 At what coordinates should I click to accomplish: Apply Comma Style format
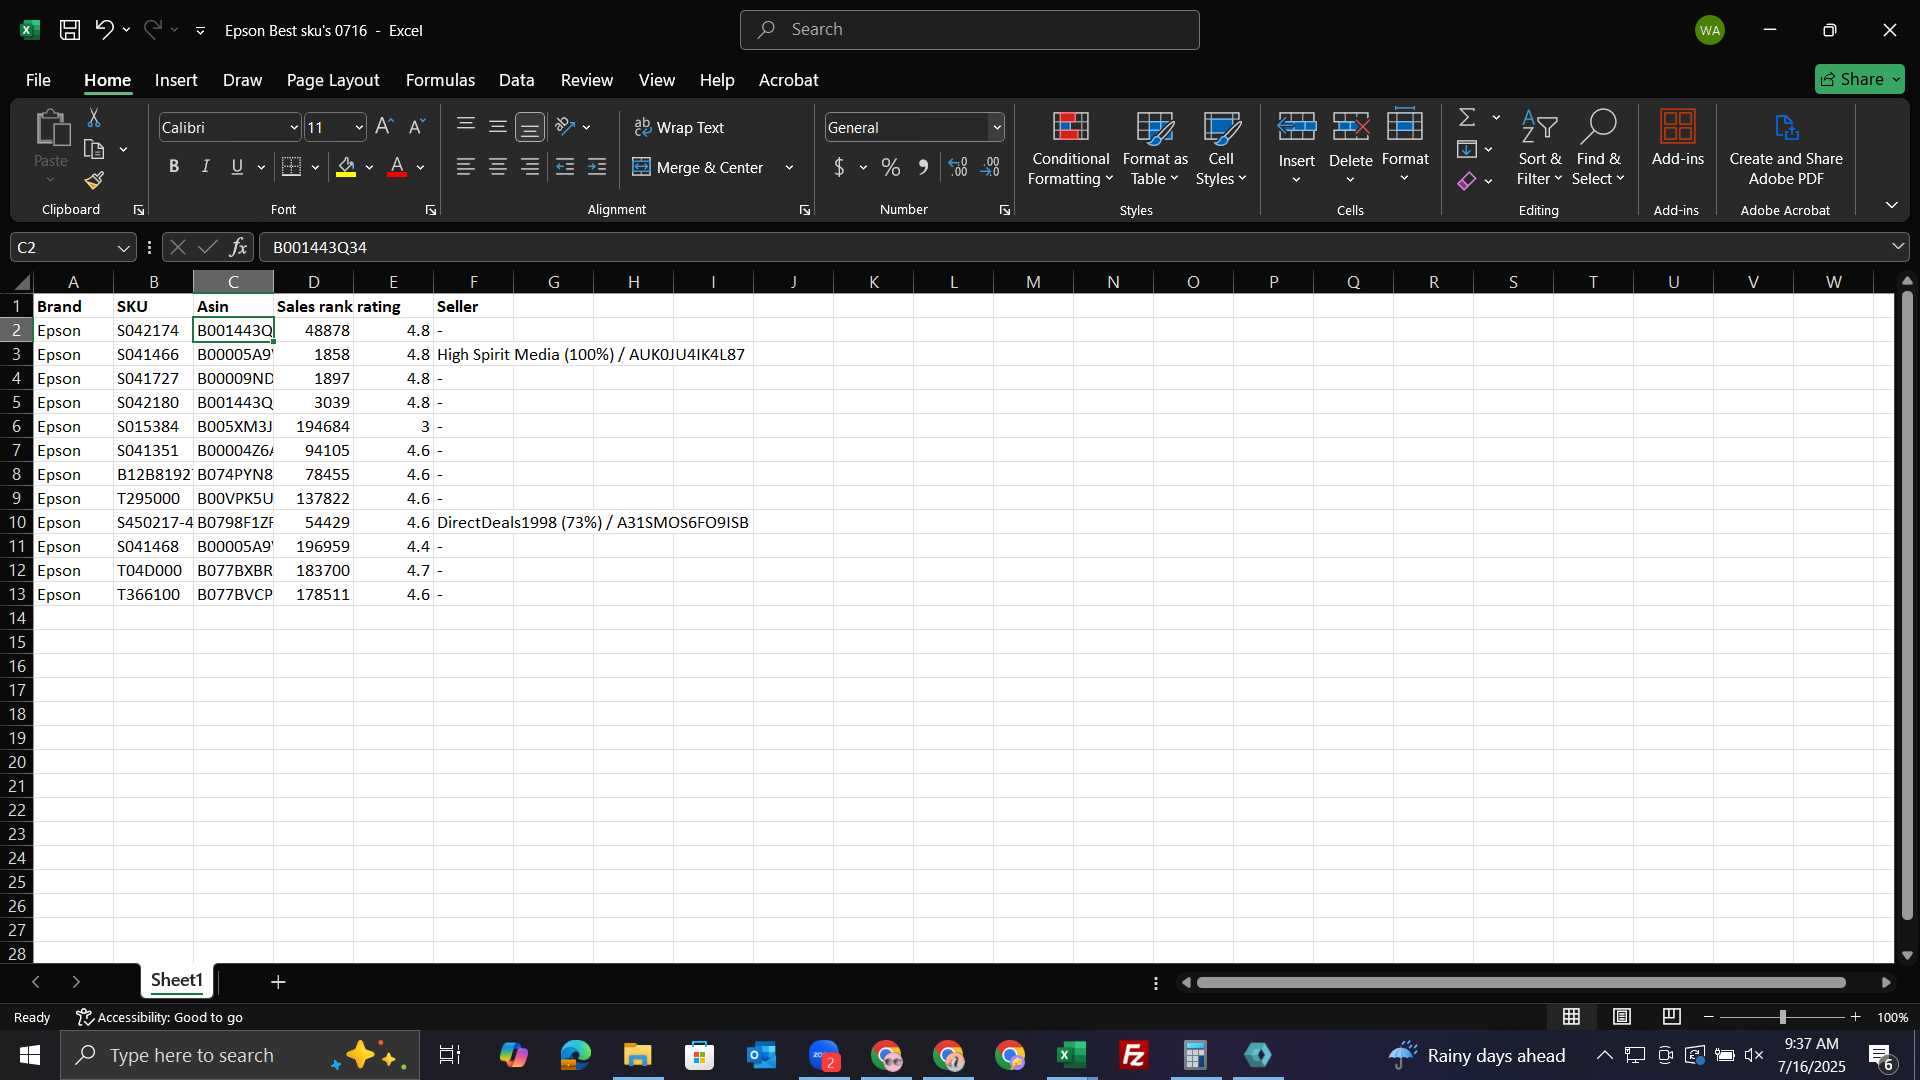(x=923, y=167)
